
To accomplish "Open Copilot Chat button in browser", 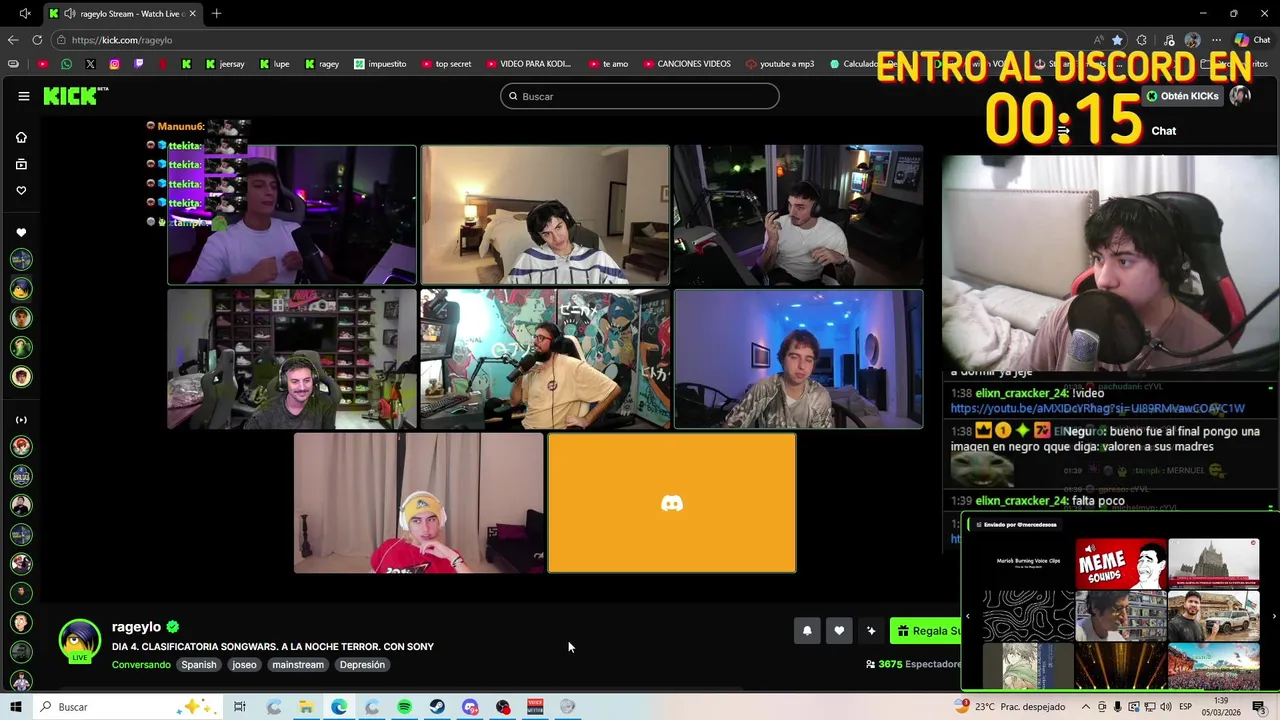I will [1252, 40].
